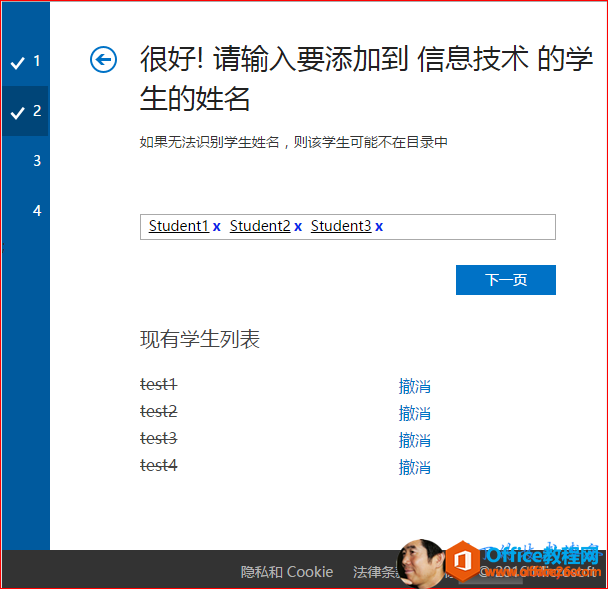Select the Student3 name tag
Viewport: 608px width, 589px height.
pos(341,226)
